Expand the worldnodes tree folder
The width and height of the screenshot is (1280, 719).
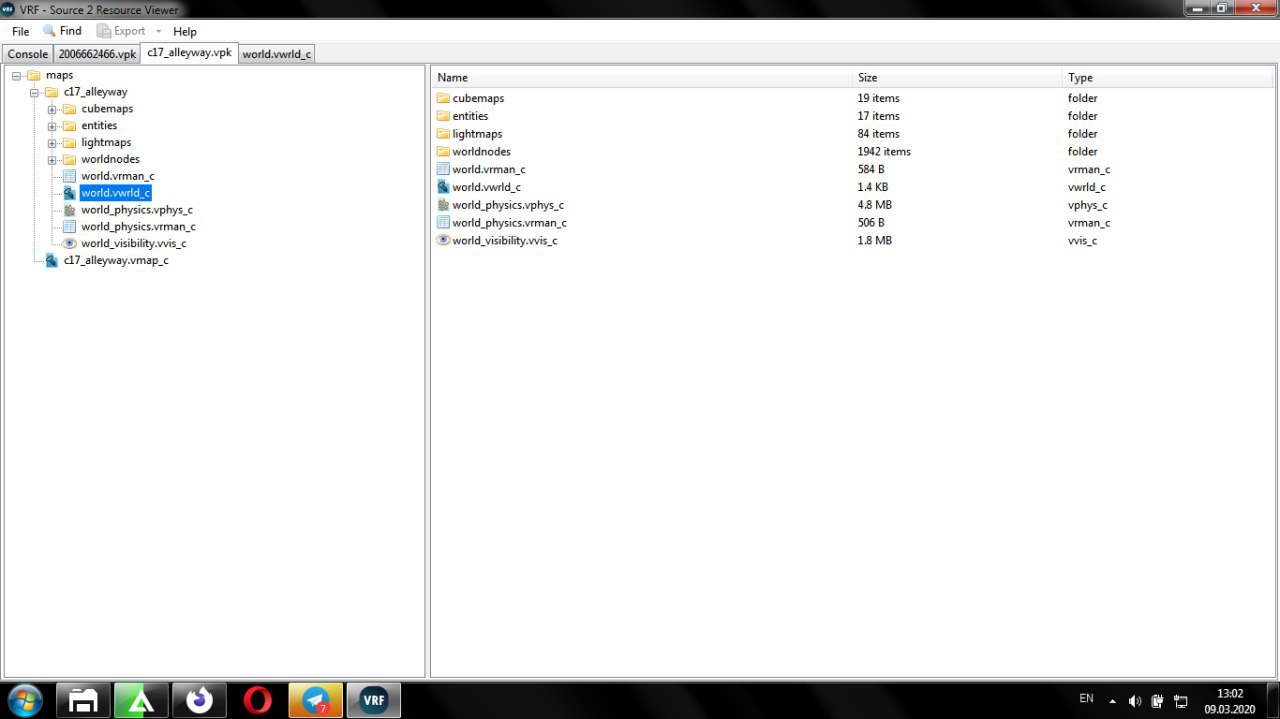pos(52,160)
